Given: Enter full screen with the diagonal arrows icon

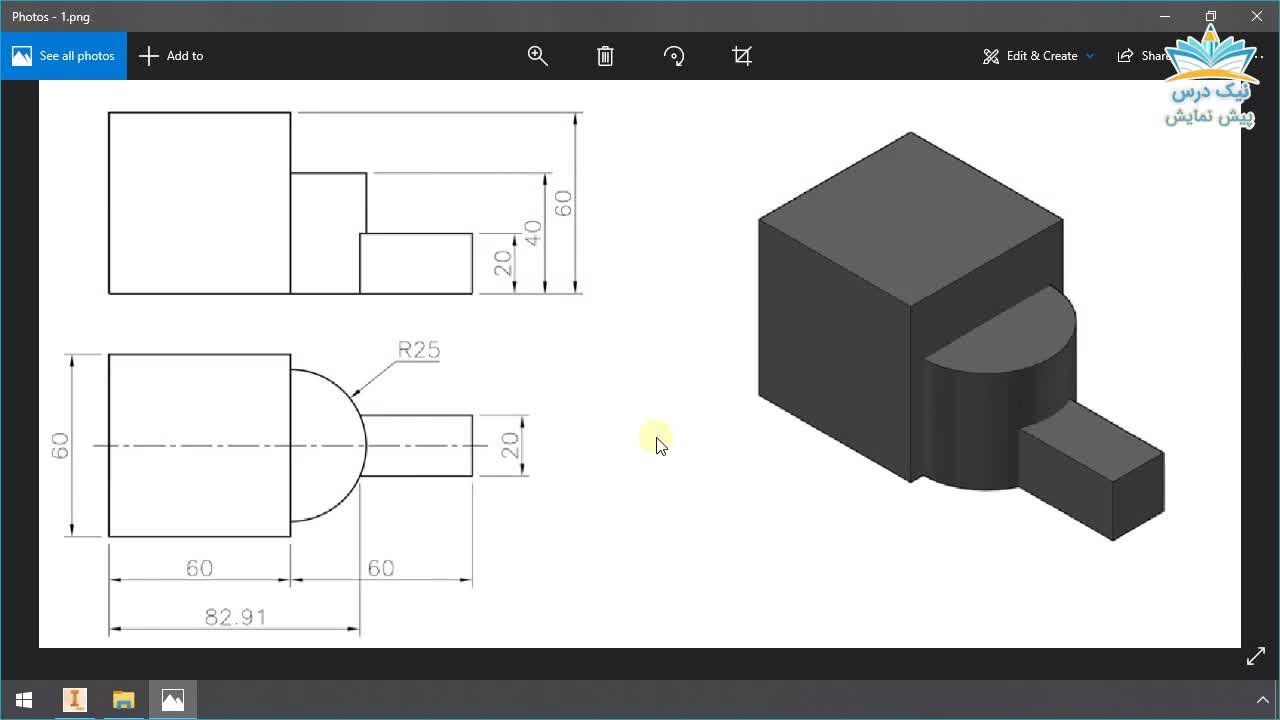Looking at the screenshot, I should 1256,657.
